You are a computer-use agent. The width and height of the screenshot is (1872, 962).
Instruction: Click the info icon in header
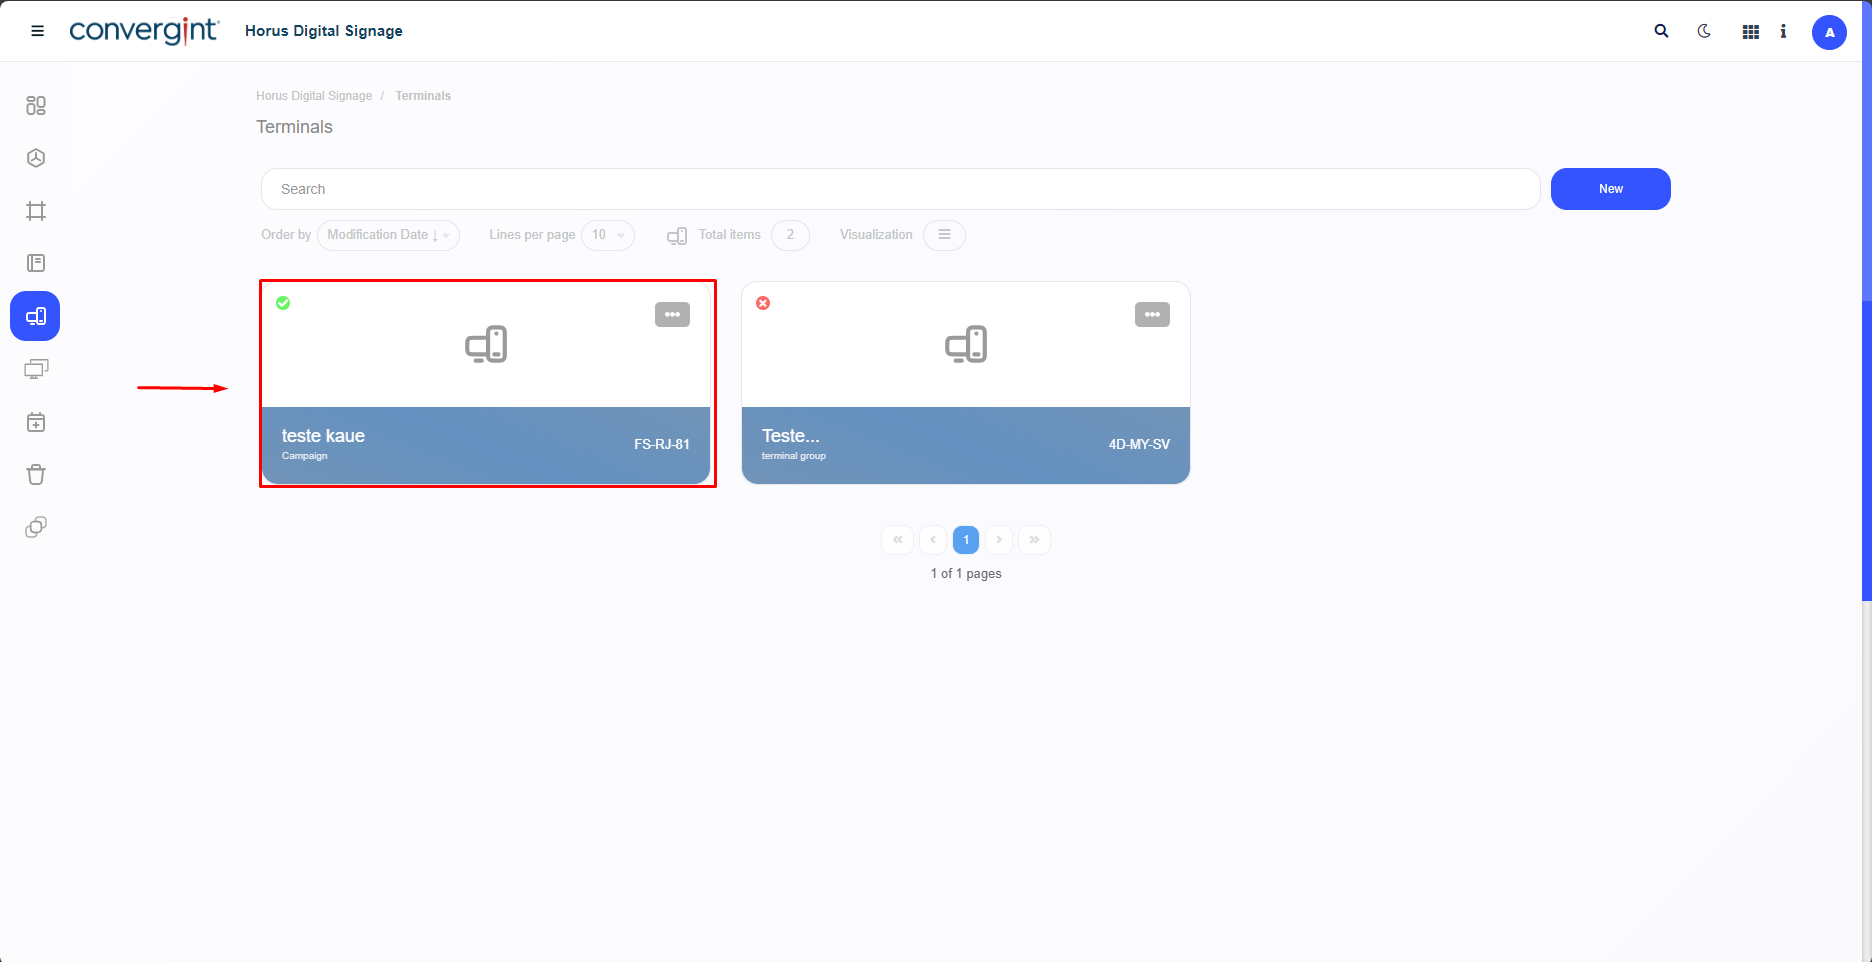(1783, 31)
